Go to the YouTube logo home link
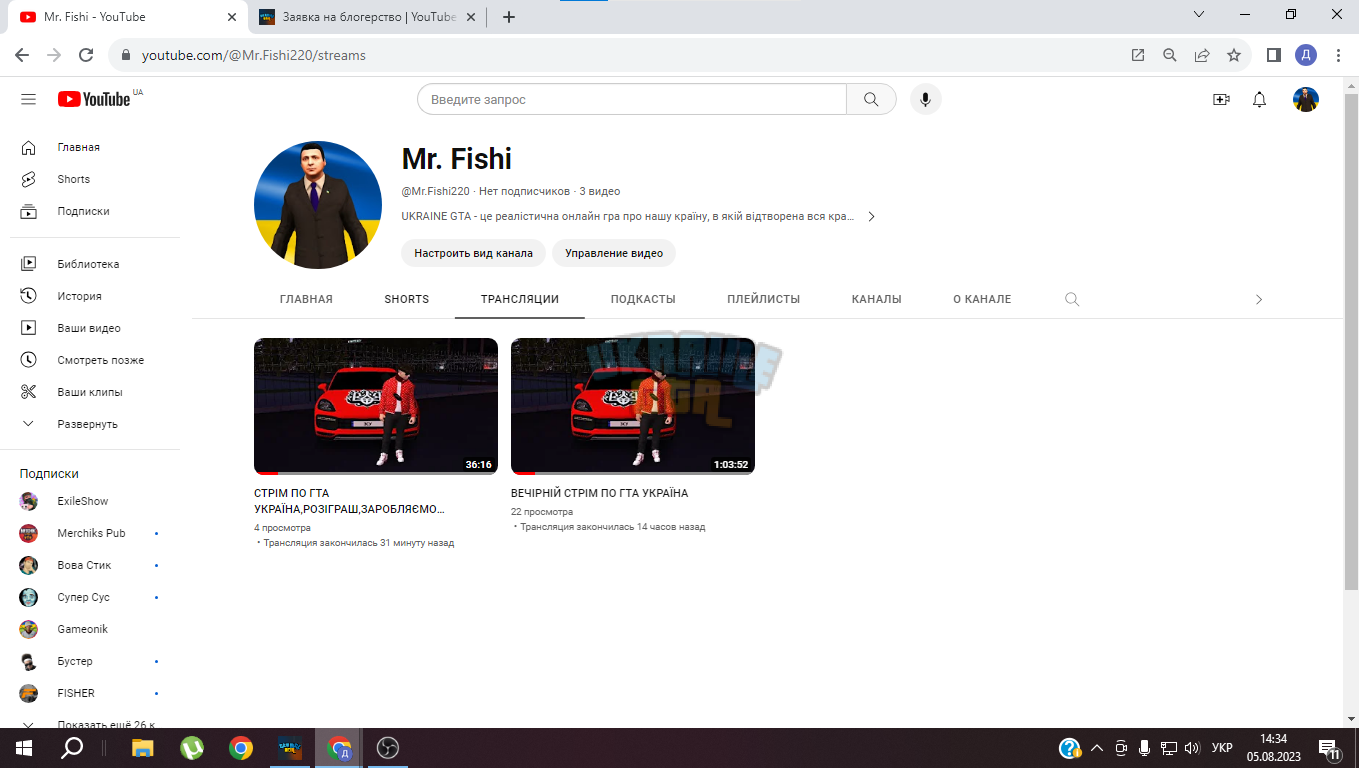 tap(94, 99)
